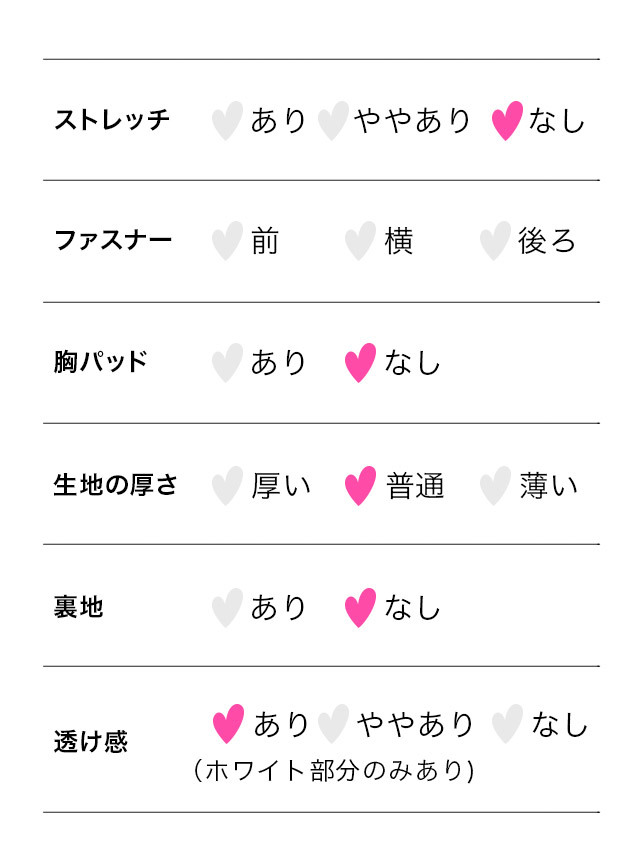This screenshot has width=640, height=854.
Task: Click the ストレッチ row label
Action: (112, 120)
